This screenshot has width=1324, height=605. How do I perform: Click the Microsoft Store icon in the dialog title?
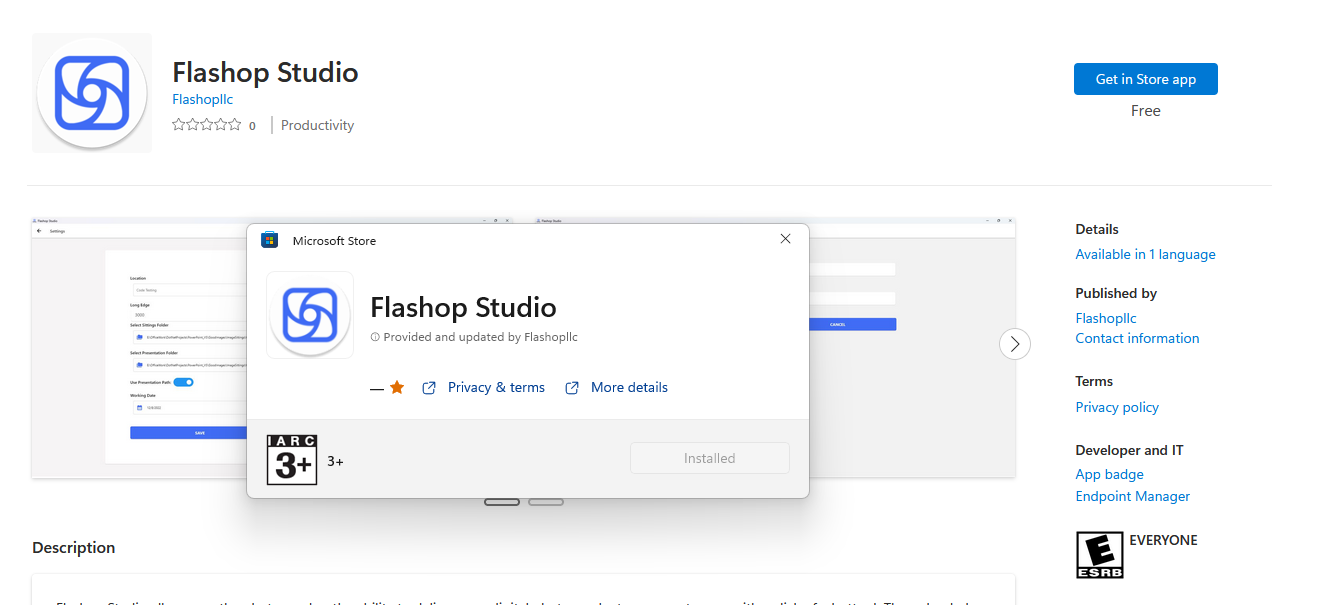click(x=269, y=240)
